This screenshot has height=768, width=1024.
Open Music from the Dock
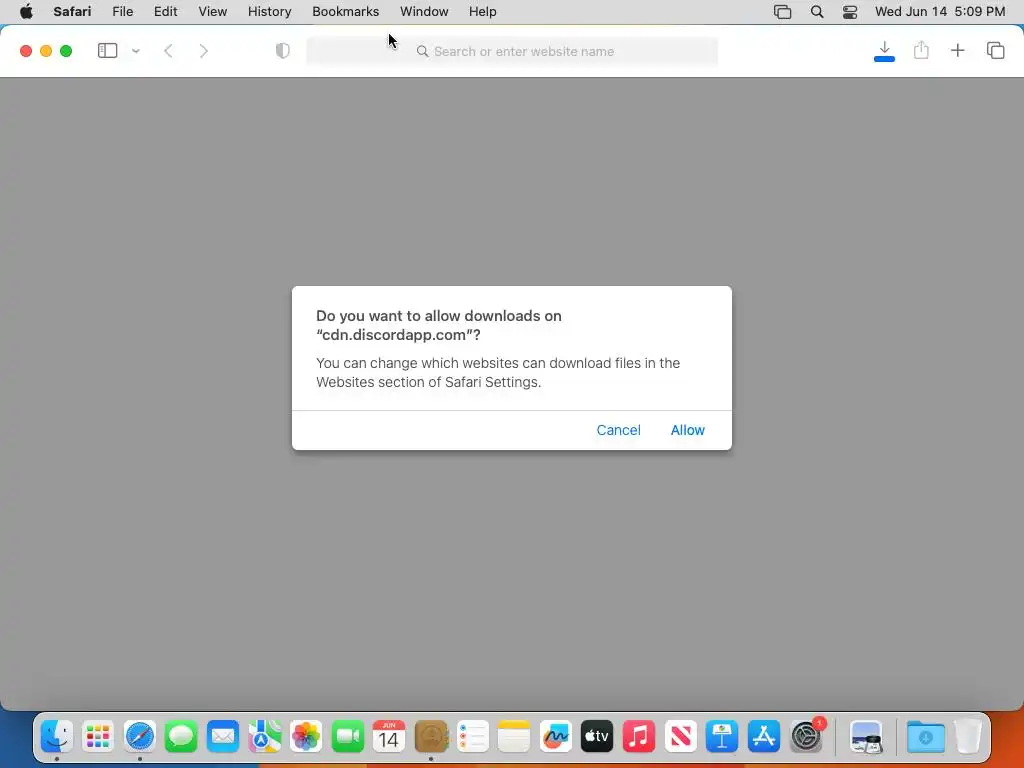click(639, 737)
